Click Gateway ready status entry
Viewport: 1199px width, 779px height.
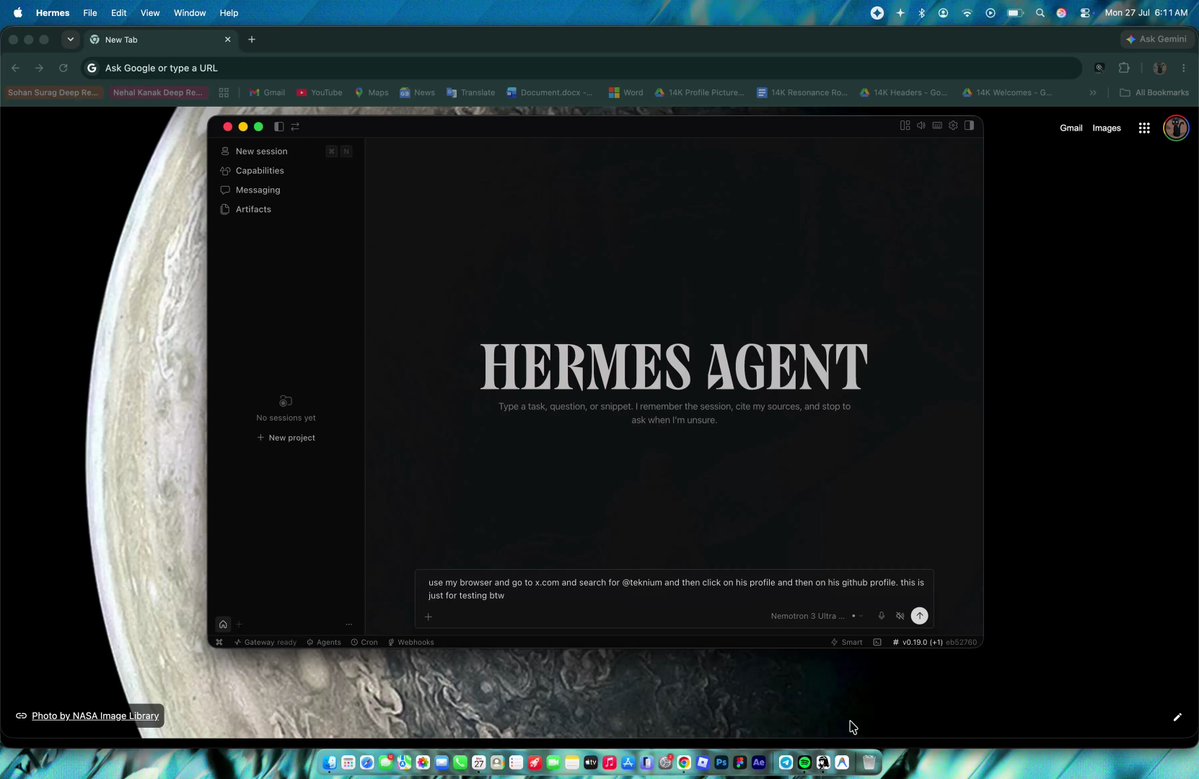[265, 642]
